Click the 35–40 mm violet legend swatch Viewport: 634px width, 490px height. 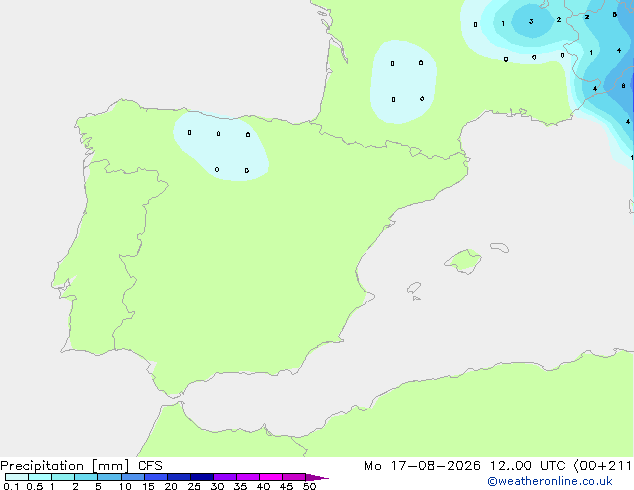(x=248, y=477)
